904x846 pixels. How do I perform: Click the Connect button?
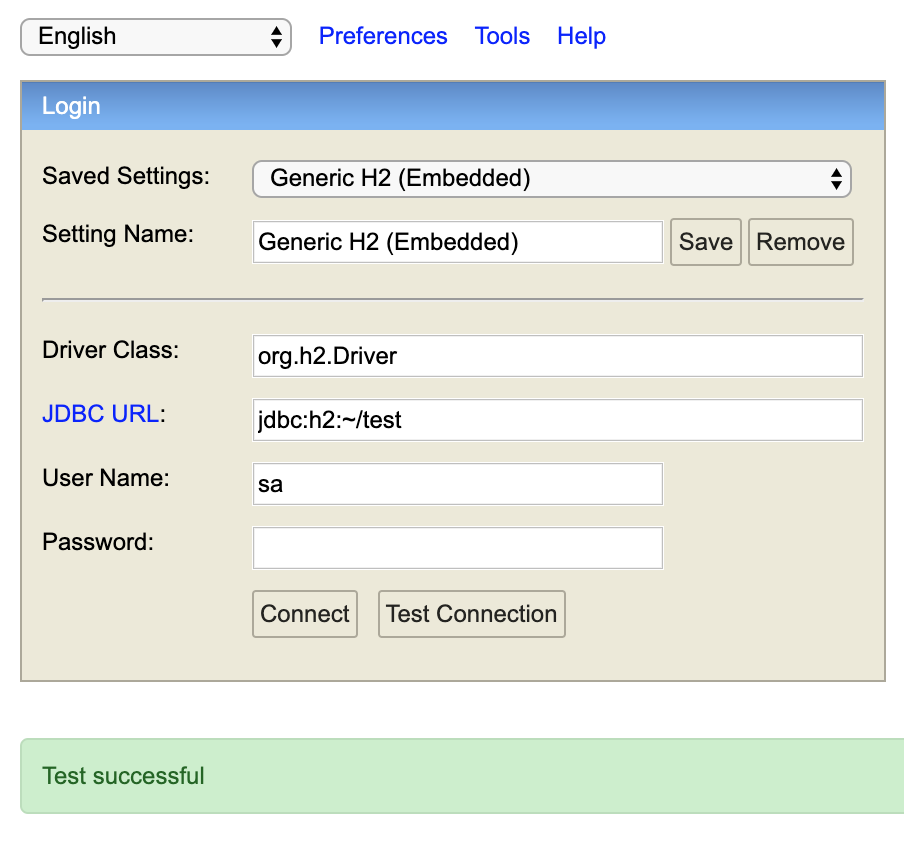305,614
